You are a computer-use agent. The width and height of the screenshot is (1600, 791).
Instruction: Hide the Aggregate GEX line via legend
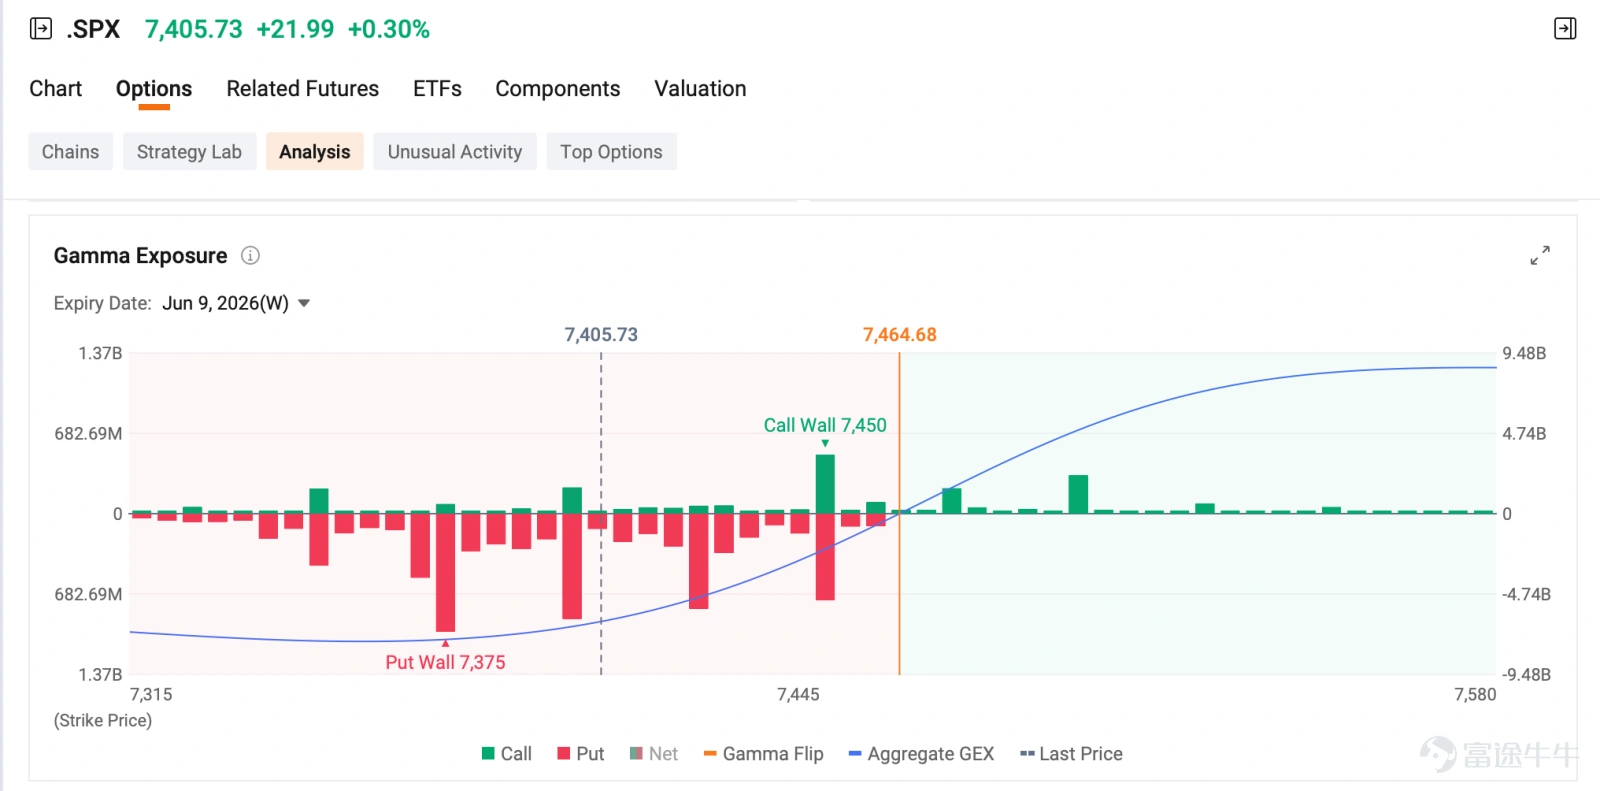pyautogui.click(x=921, y=754)
